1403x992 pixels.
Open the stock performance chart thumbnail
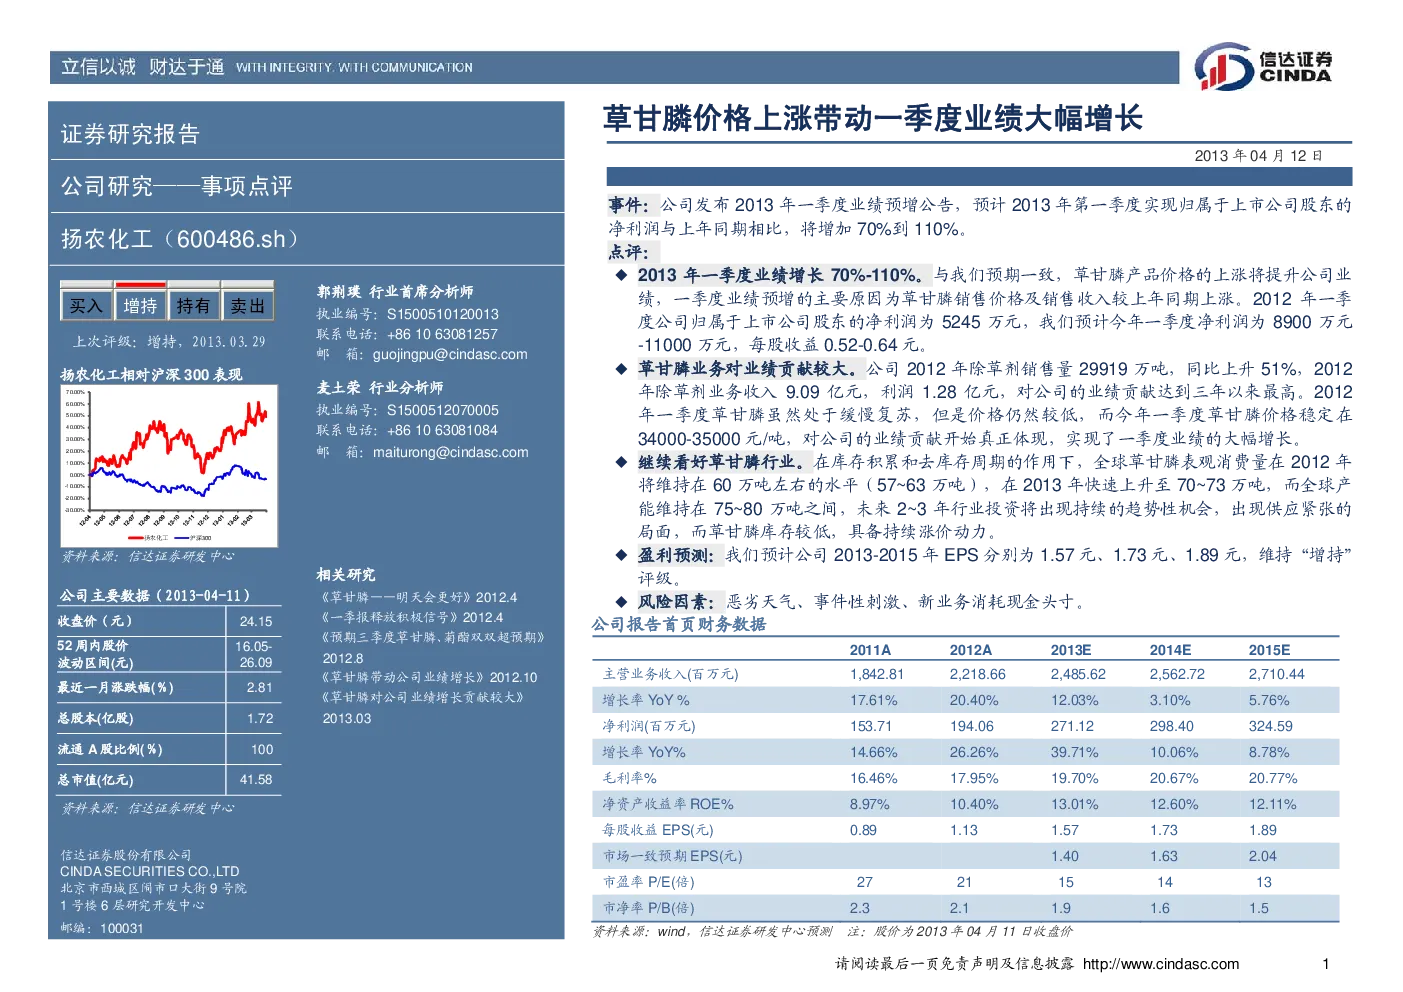pos(168,466)
